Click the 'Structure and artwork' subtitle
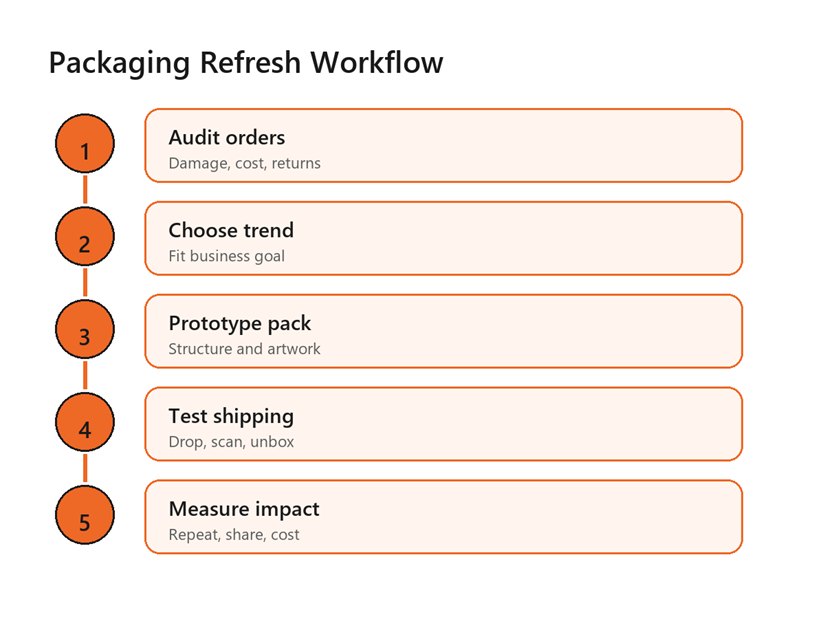Image resolution: width=825 pixels, height=619 pixels. [245, 349]
